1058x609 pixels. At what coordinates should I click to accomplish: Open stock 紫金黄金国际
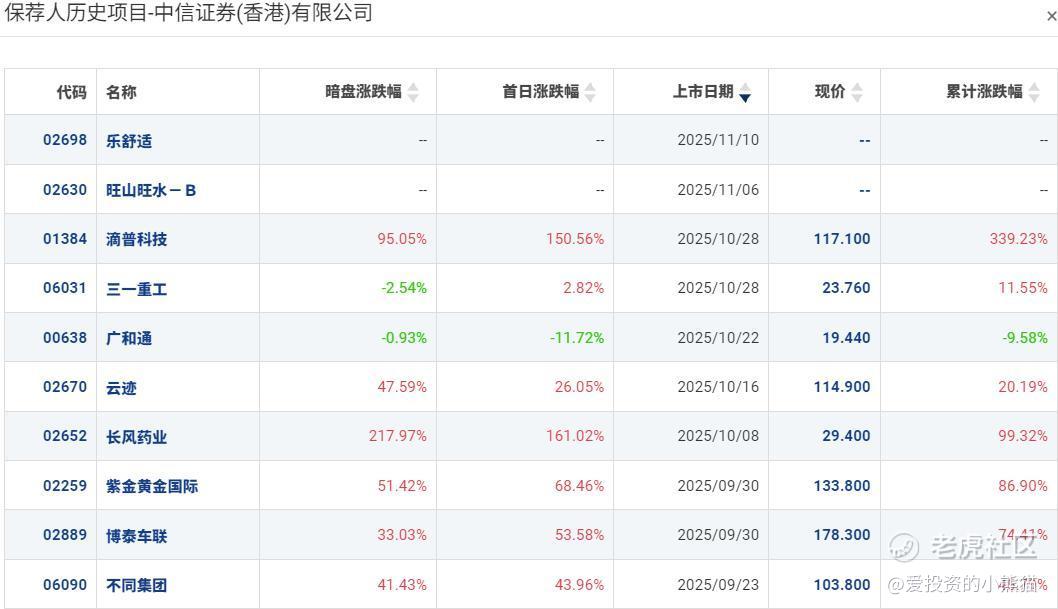click(x=152, y=486)
